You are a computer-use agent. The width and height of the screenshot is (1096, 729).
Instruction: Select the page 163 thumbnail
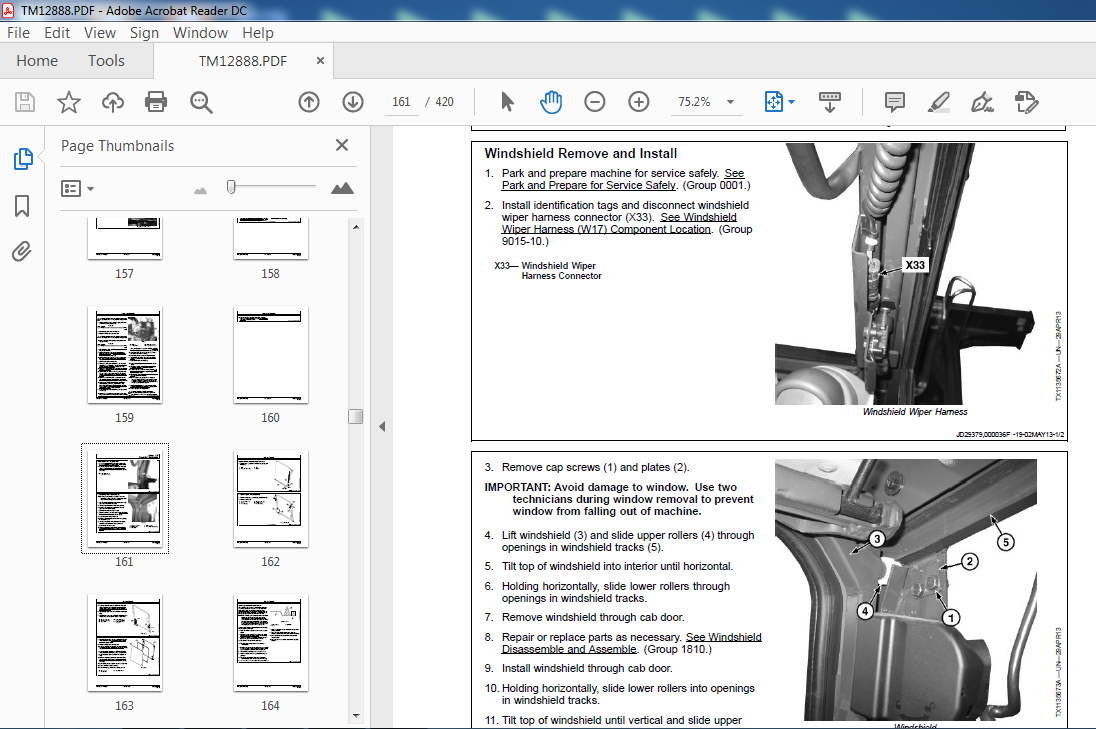point(125,642)
